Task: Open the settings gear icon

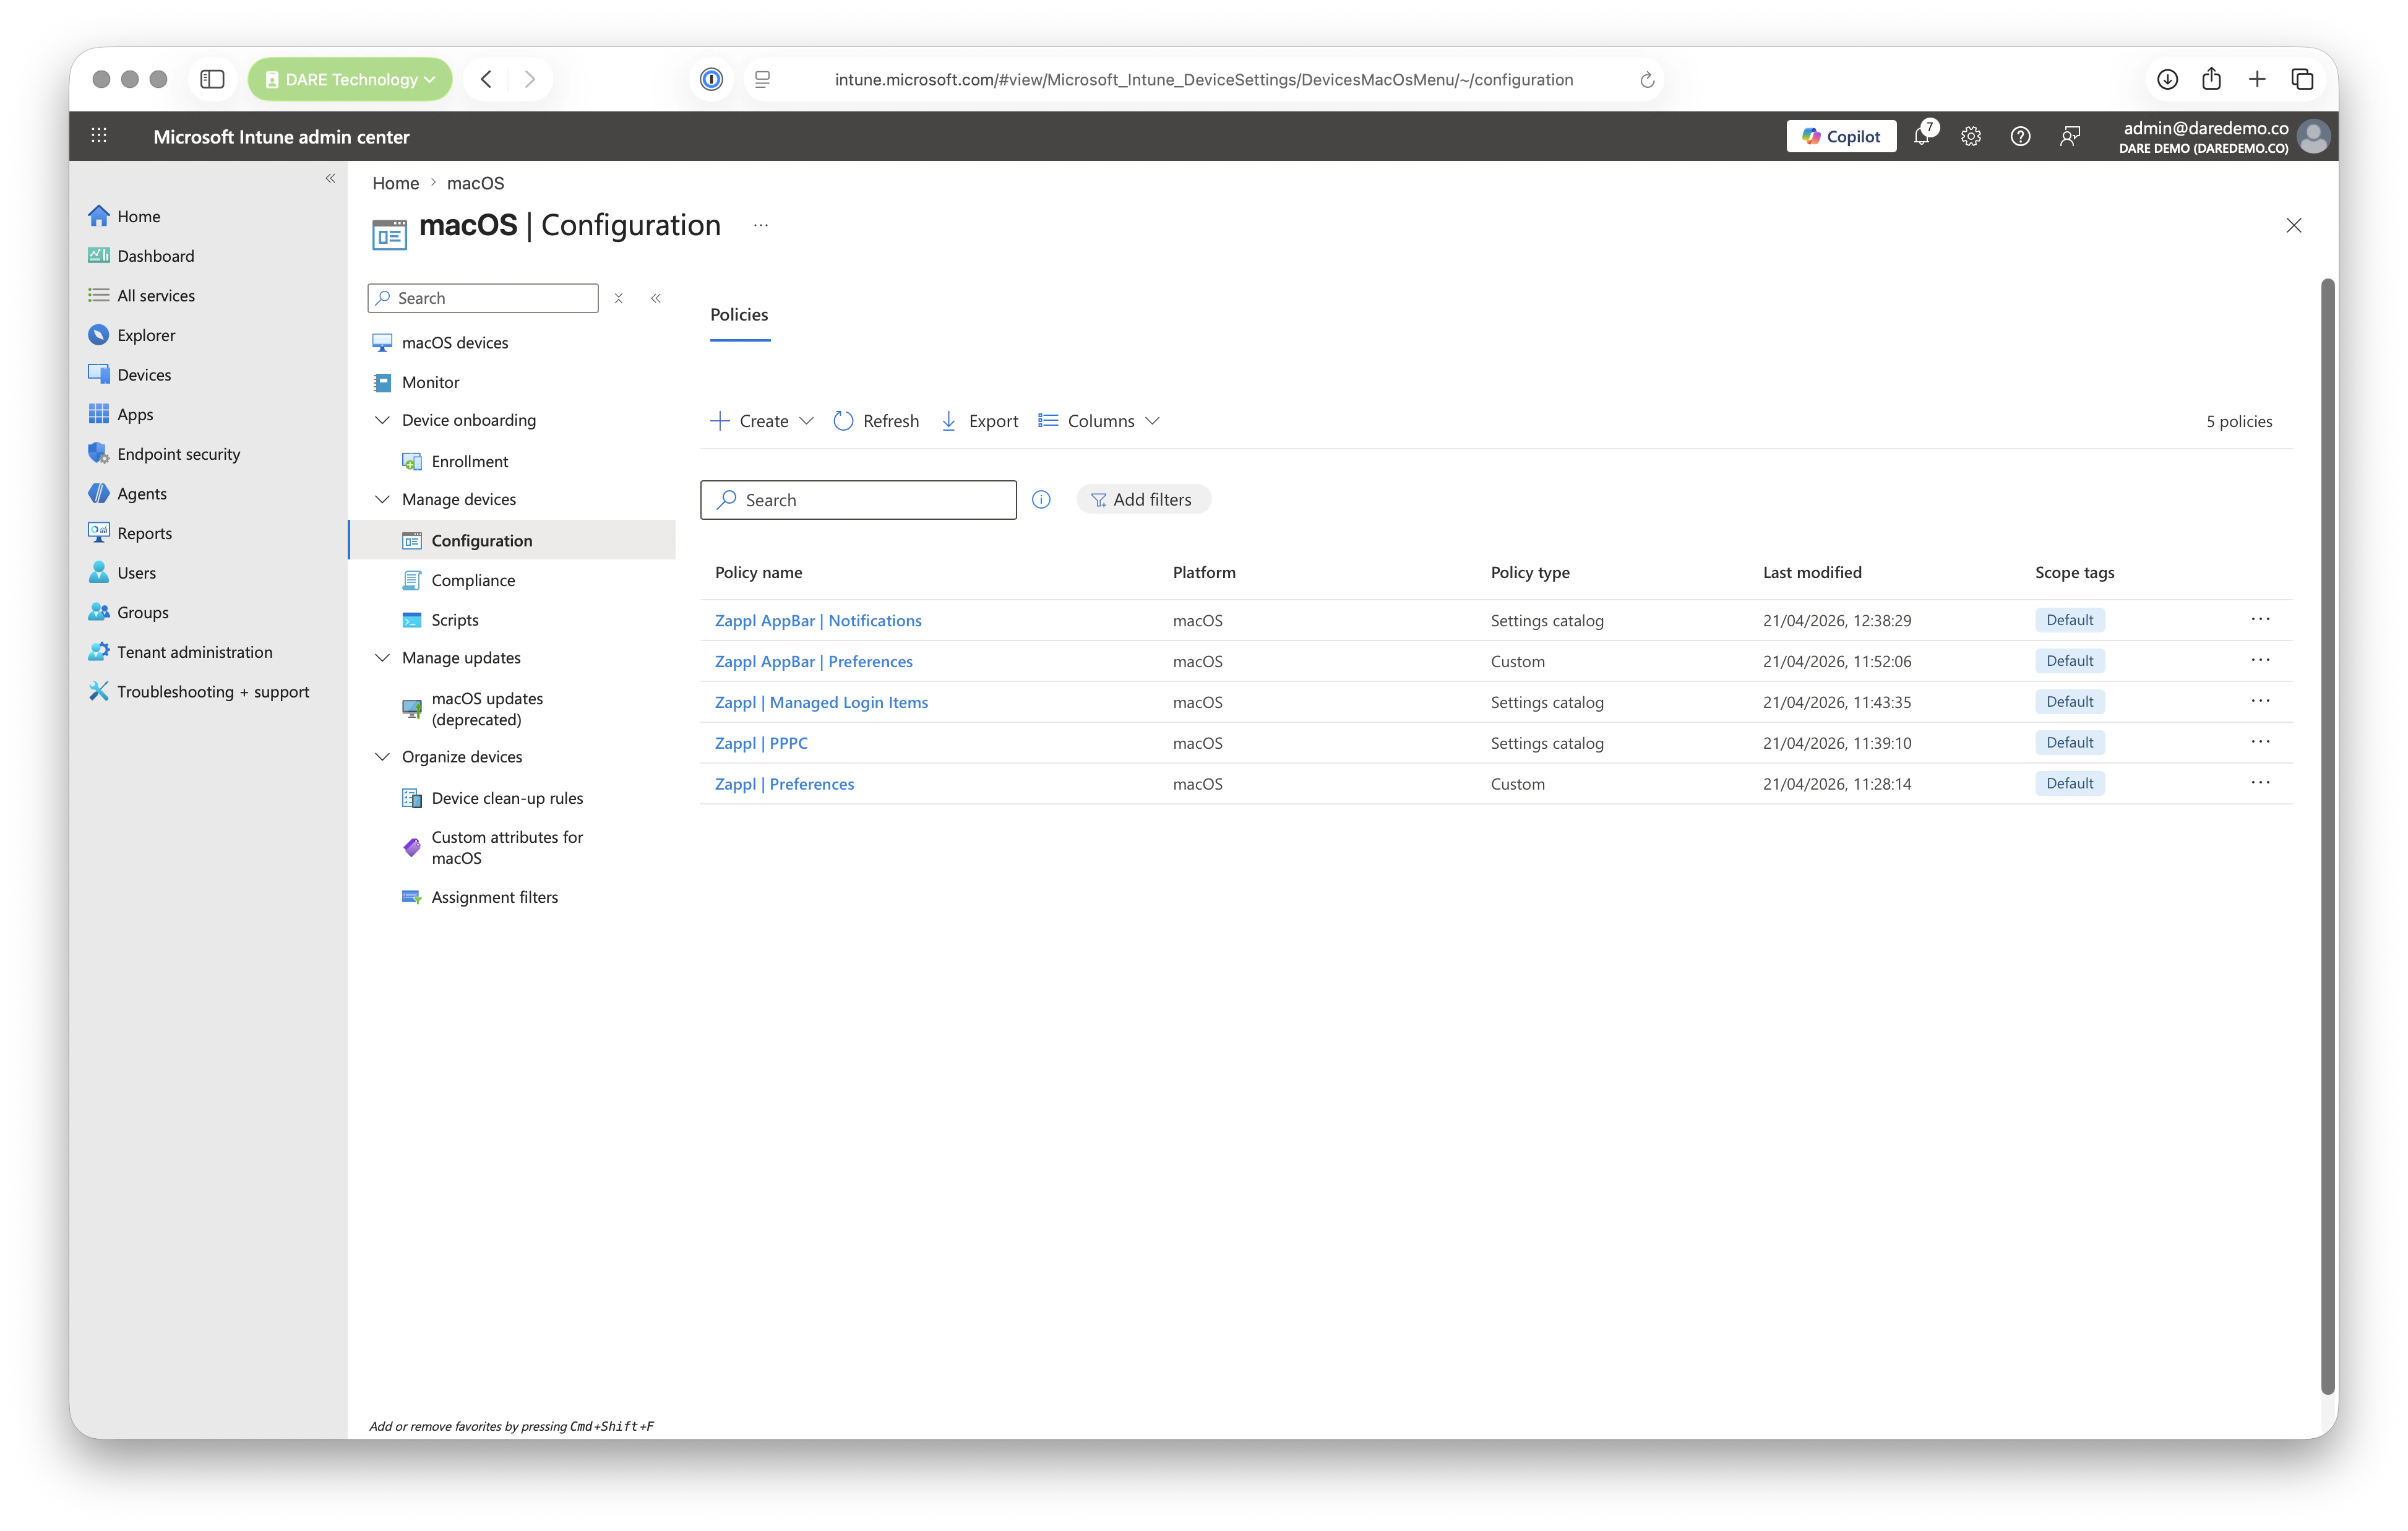Action: (1970, 136)
